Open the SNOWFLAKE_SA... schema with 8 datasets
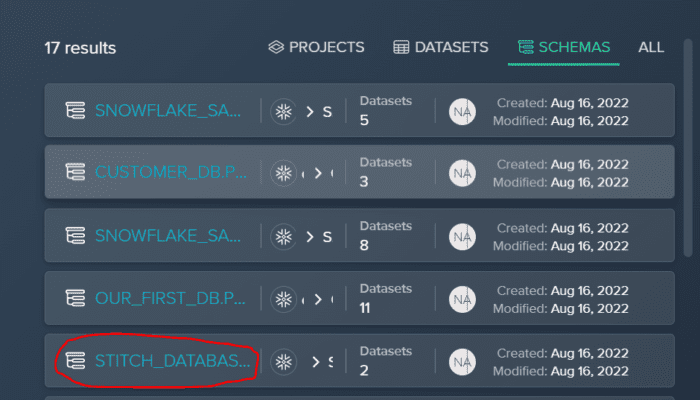The image size is (700, 400). pyautogui.click(x=168, y=236)
